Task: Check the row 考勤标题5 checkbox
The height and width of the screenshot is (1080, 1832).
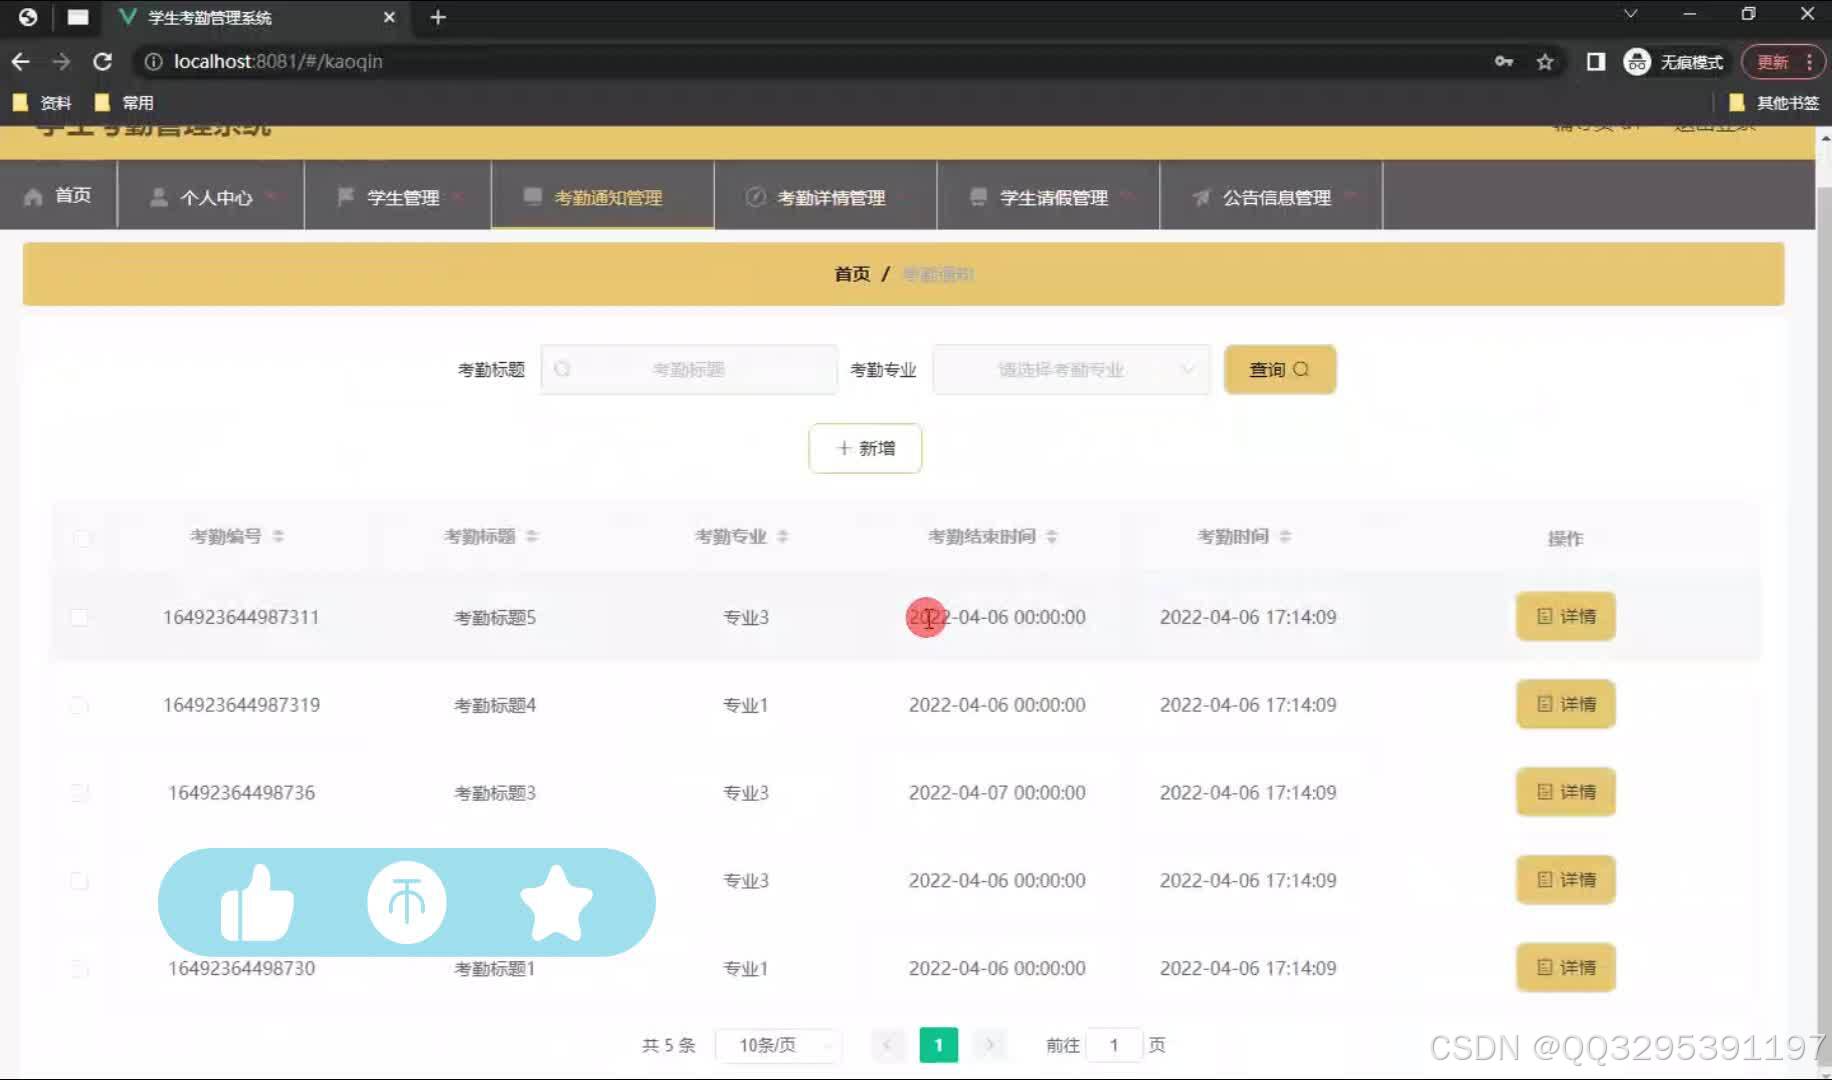Action: click(x=79, y=617)
